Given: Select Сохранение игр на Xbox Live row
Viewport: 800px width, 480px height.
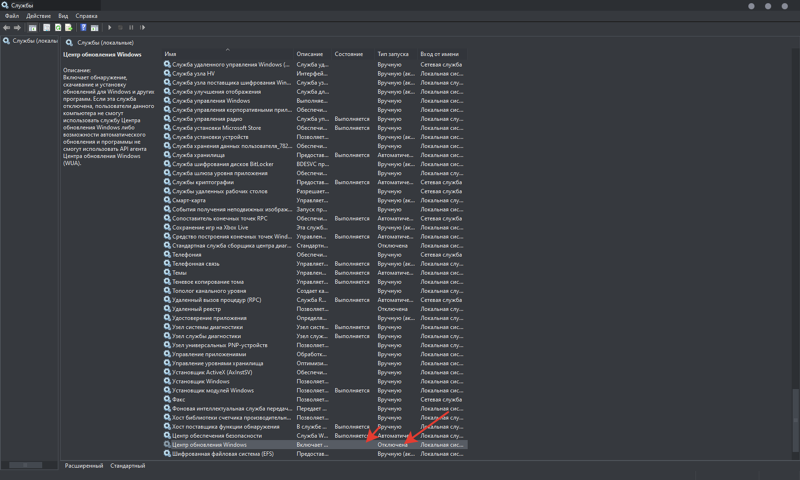Looking at the screenshot, I should click(315, 228).
